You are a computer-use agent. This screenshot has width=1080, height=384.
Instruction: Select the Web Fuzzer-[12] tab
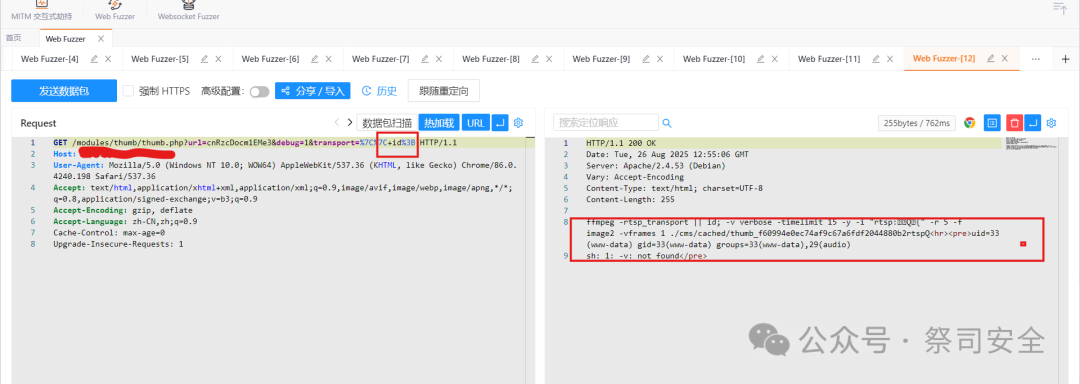[x=944, y=59]
